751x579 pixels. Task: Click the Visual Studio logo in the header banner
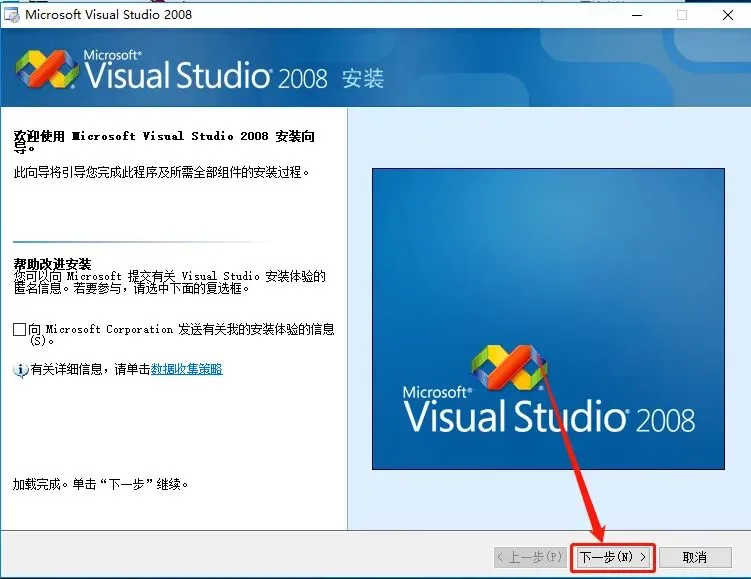click(47, 69)
